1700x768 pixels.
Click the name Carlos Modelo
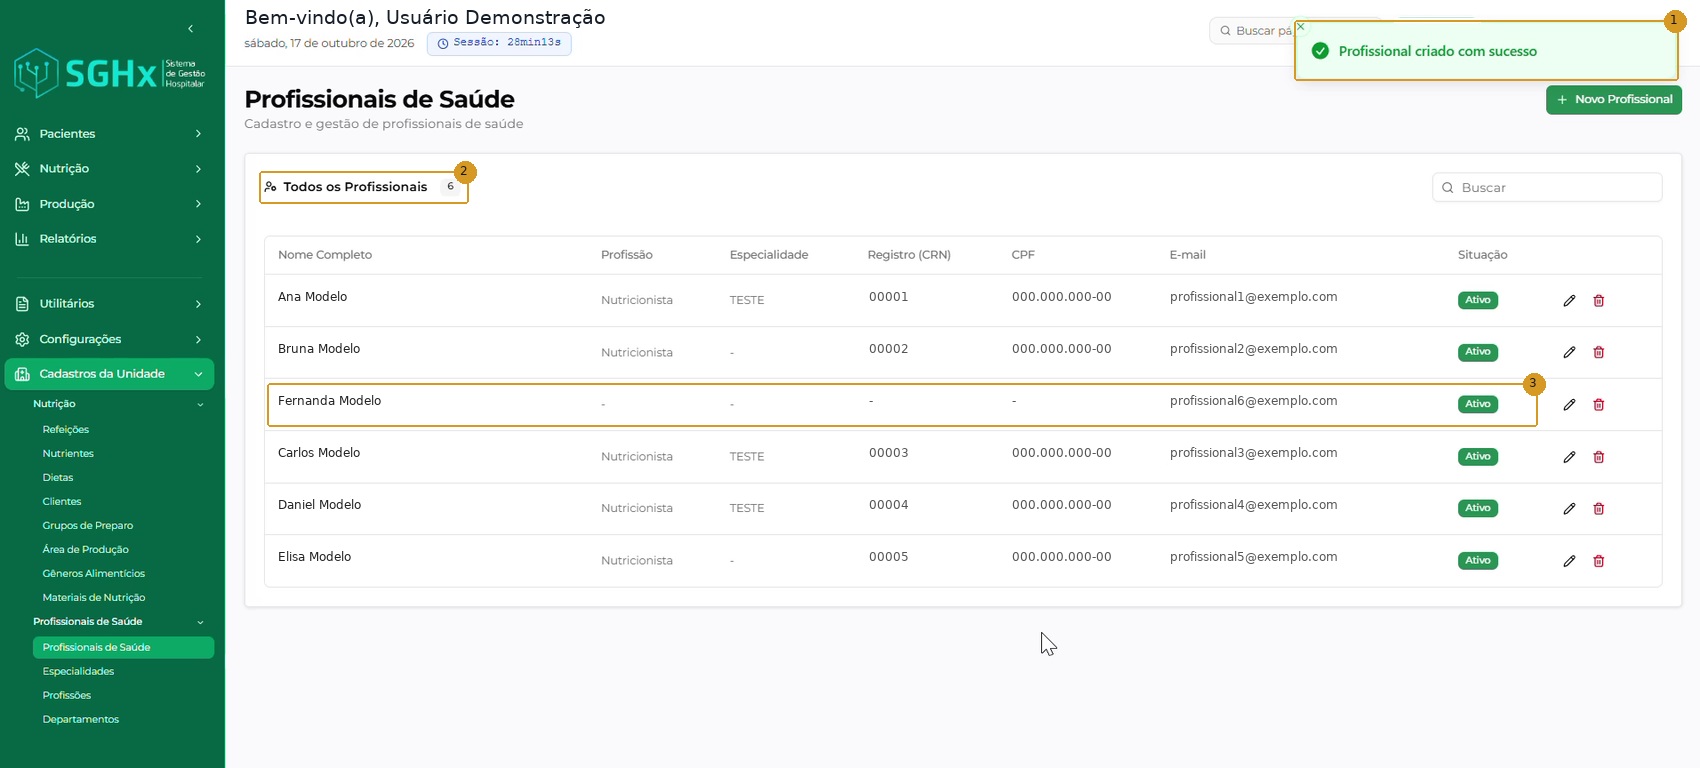(319, 453)
